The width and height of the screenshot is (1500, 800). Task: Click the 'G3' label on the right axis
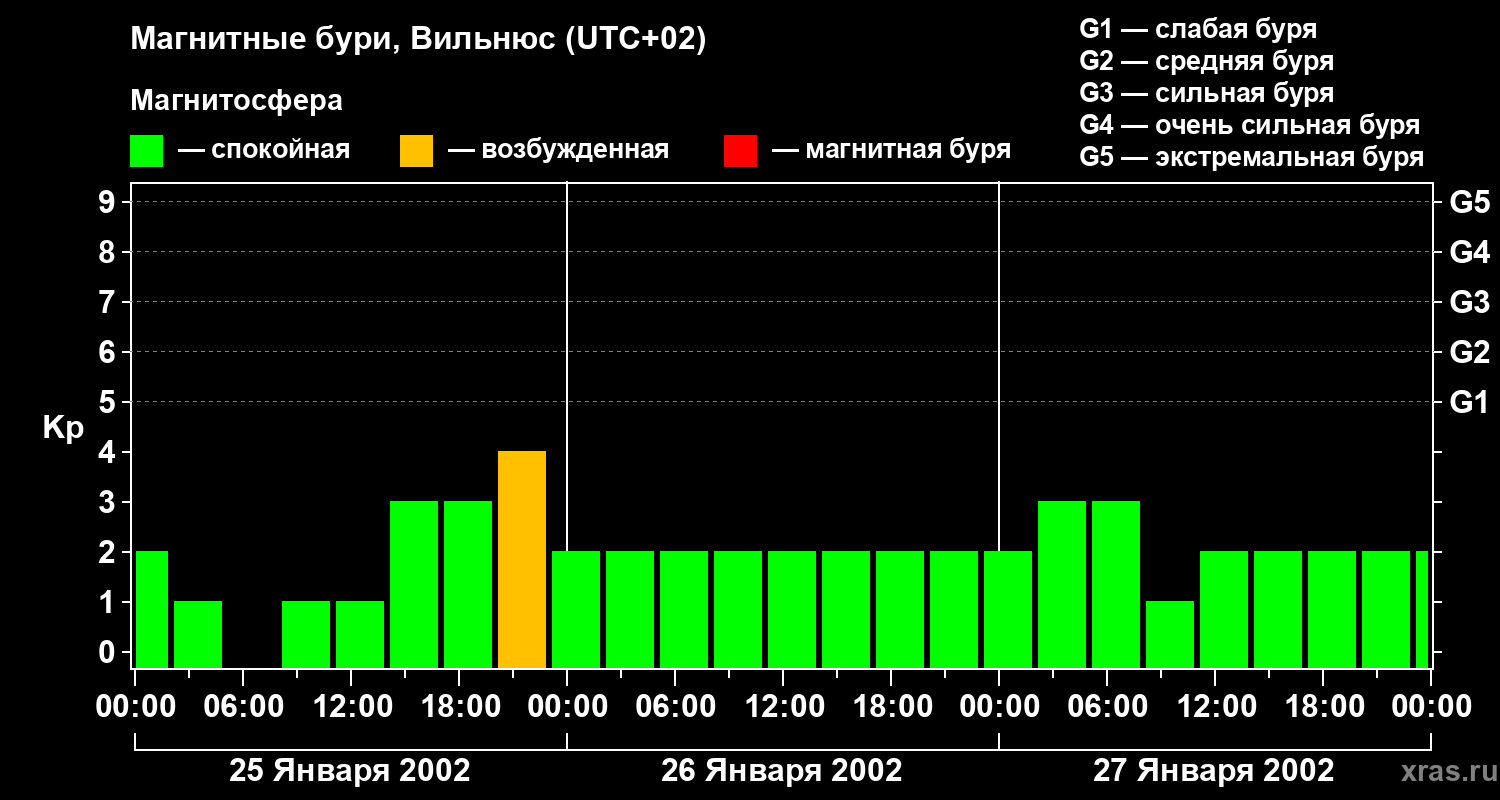(x=1470, y=302)
